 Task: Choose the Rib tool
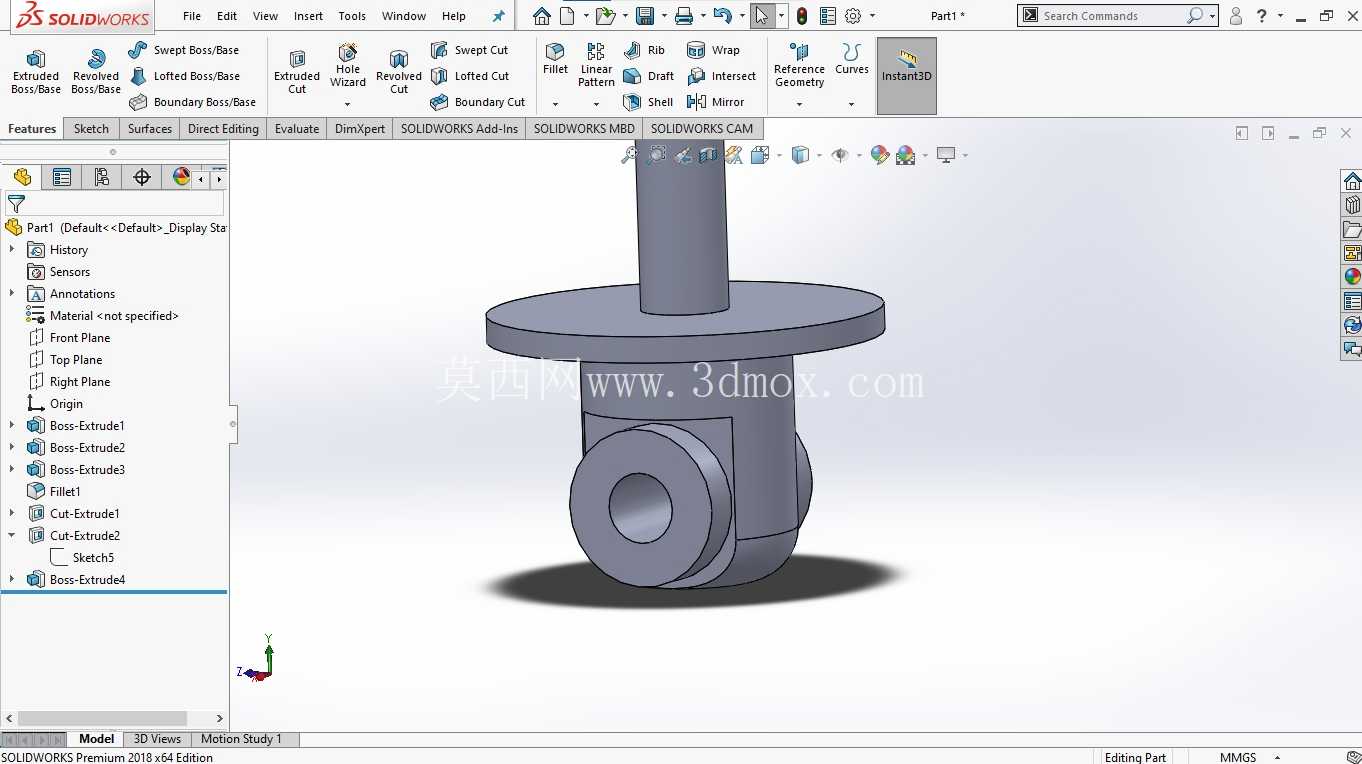click(x=644, y=50)
